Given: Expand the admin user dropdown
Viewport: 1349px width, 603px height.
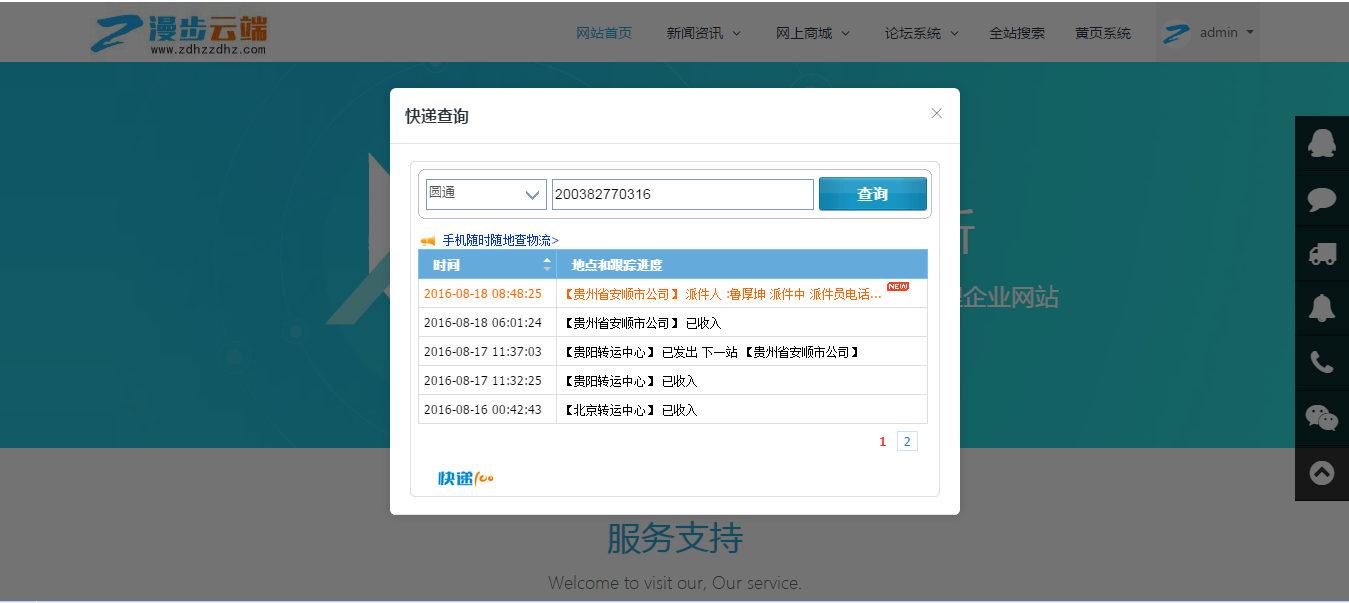Looking at the screenshot, I should pos(1208,33).
